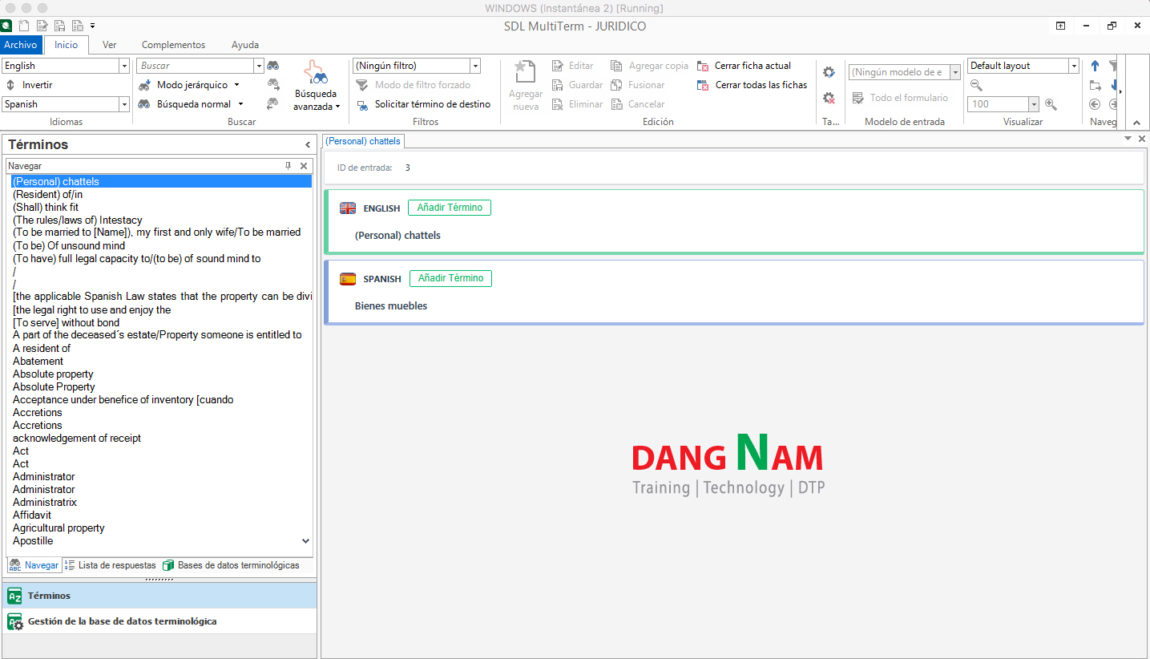Close the Navegar search panel
The width and height of the screenshot is (1150, 659).
click(304, 166)
